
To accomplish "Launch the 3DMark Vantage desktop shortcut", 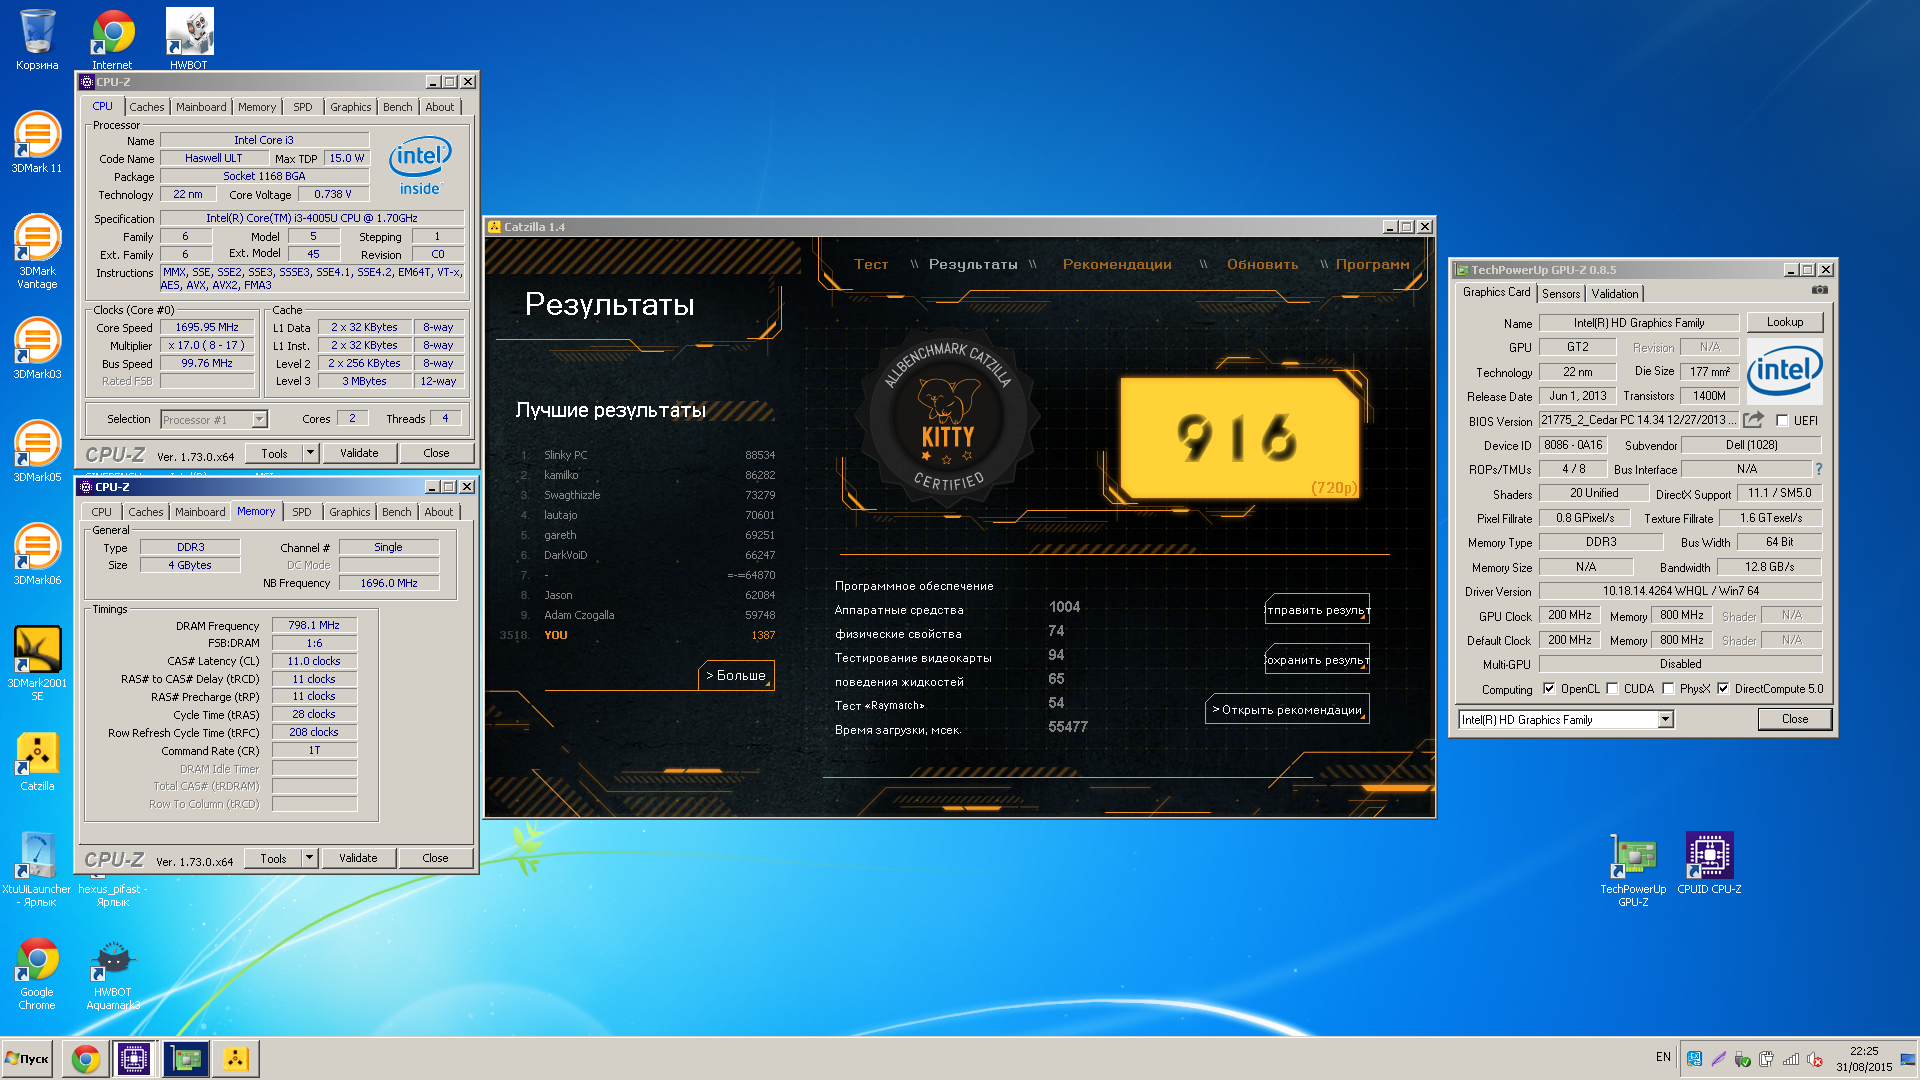I will [37, 251].
